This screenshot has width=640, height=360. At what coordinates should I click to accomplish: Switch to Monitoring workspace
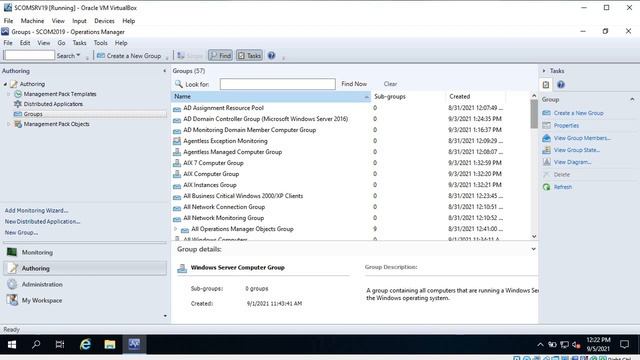point(85,252)
